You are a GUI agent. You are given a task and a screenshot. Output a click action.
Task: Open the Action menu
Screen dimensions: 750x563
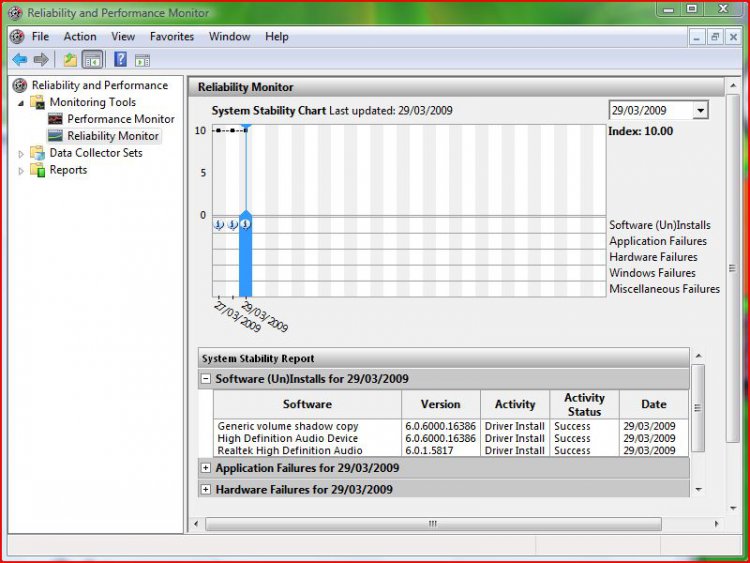pyautogui.click(x=80, y=37)
